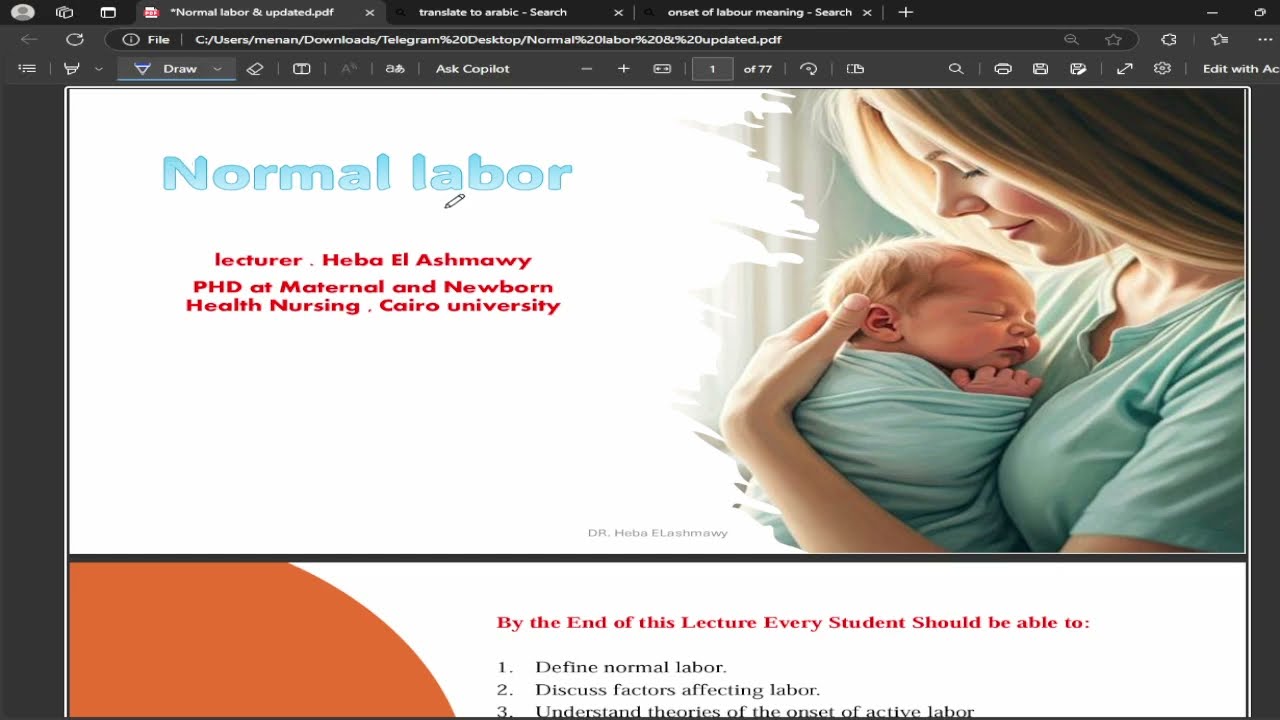Open the tab actions menu icon
Screen dimensions: 1280x720
coord(108,12)
